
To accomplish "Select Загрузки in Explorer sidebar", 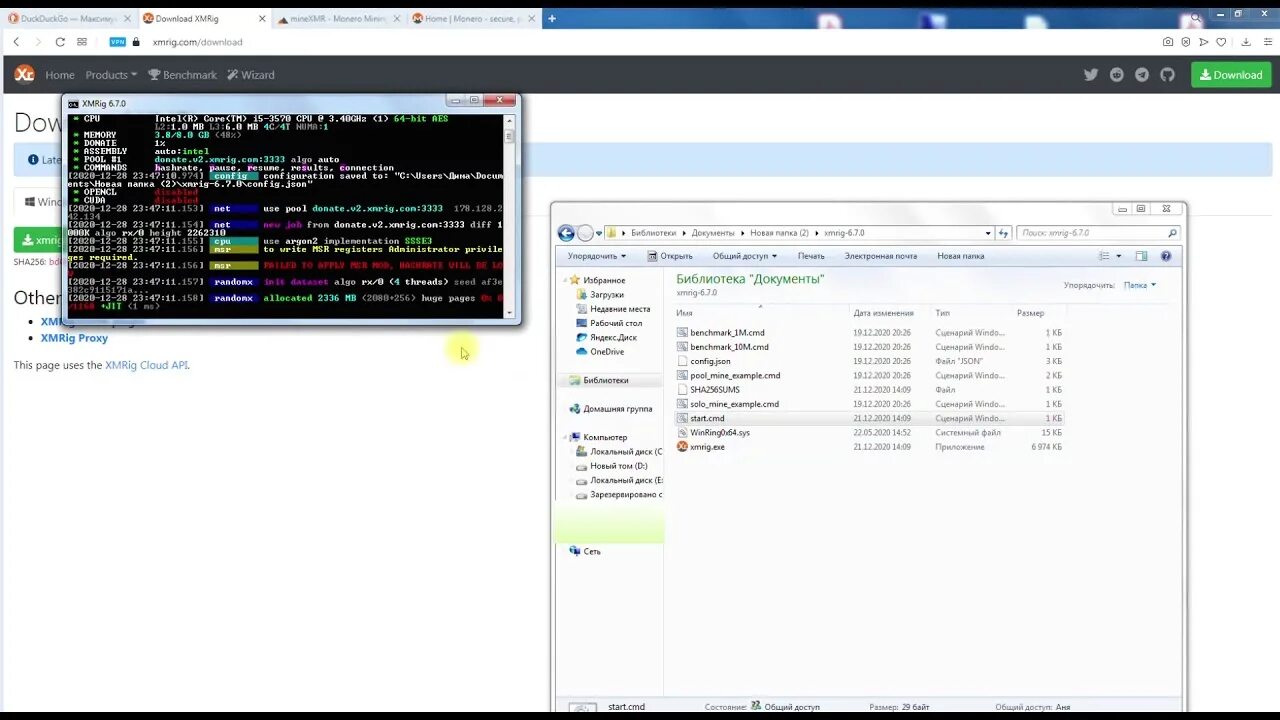I will [607, 295].
